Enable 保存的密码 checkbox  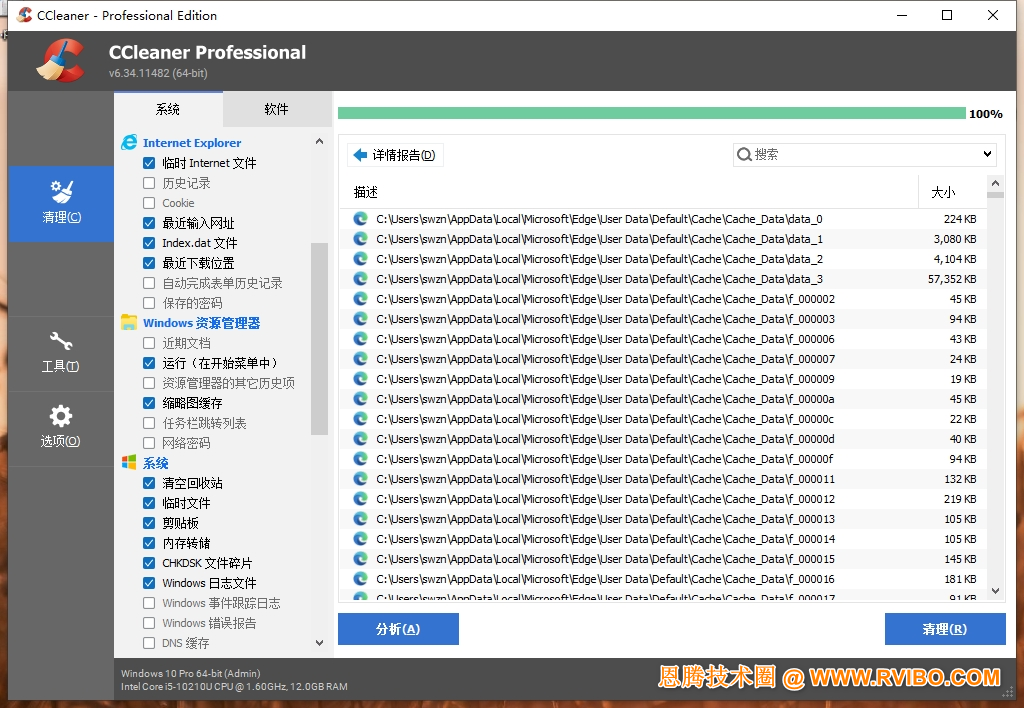(149, 303)
